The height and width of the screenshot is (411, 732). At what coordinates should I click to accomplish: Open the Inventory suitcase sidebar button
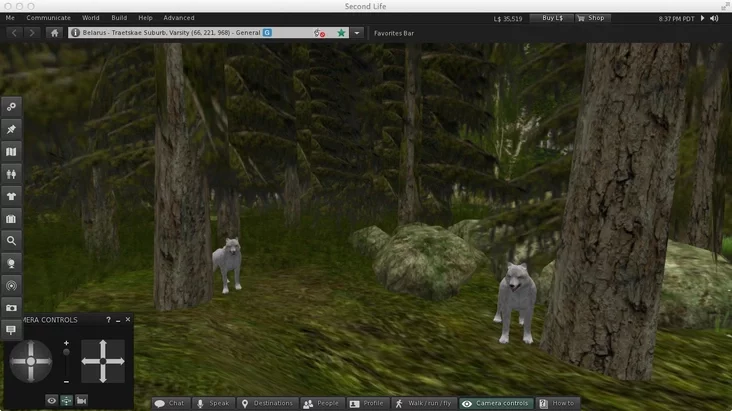point(11,219)
